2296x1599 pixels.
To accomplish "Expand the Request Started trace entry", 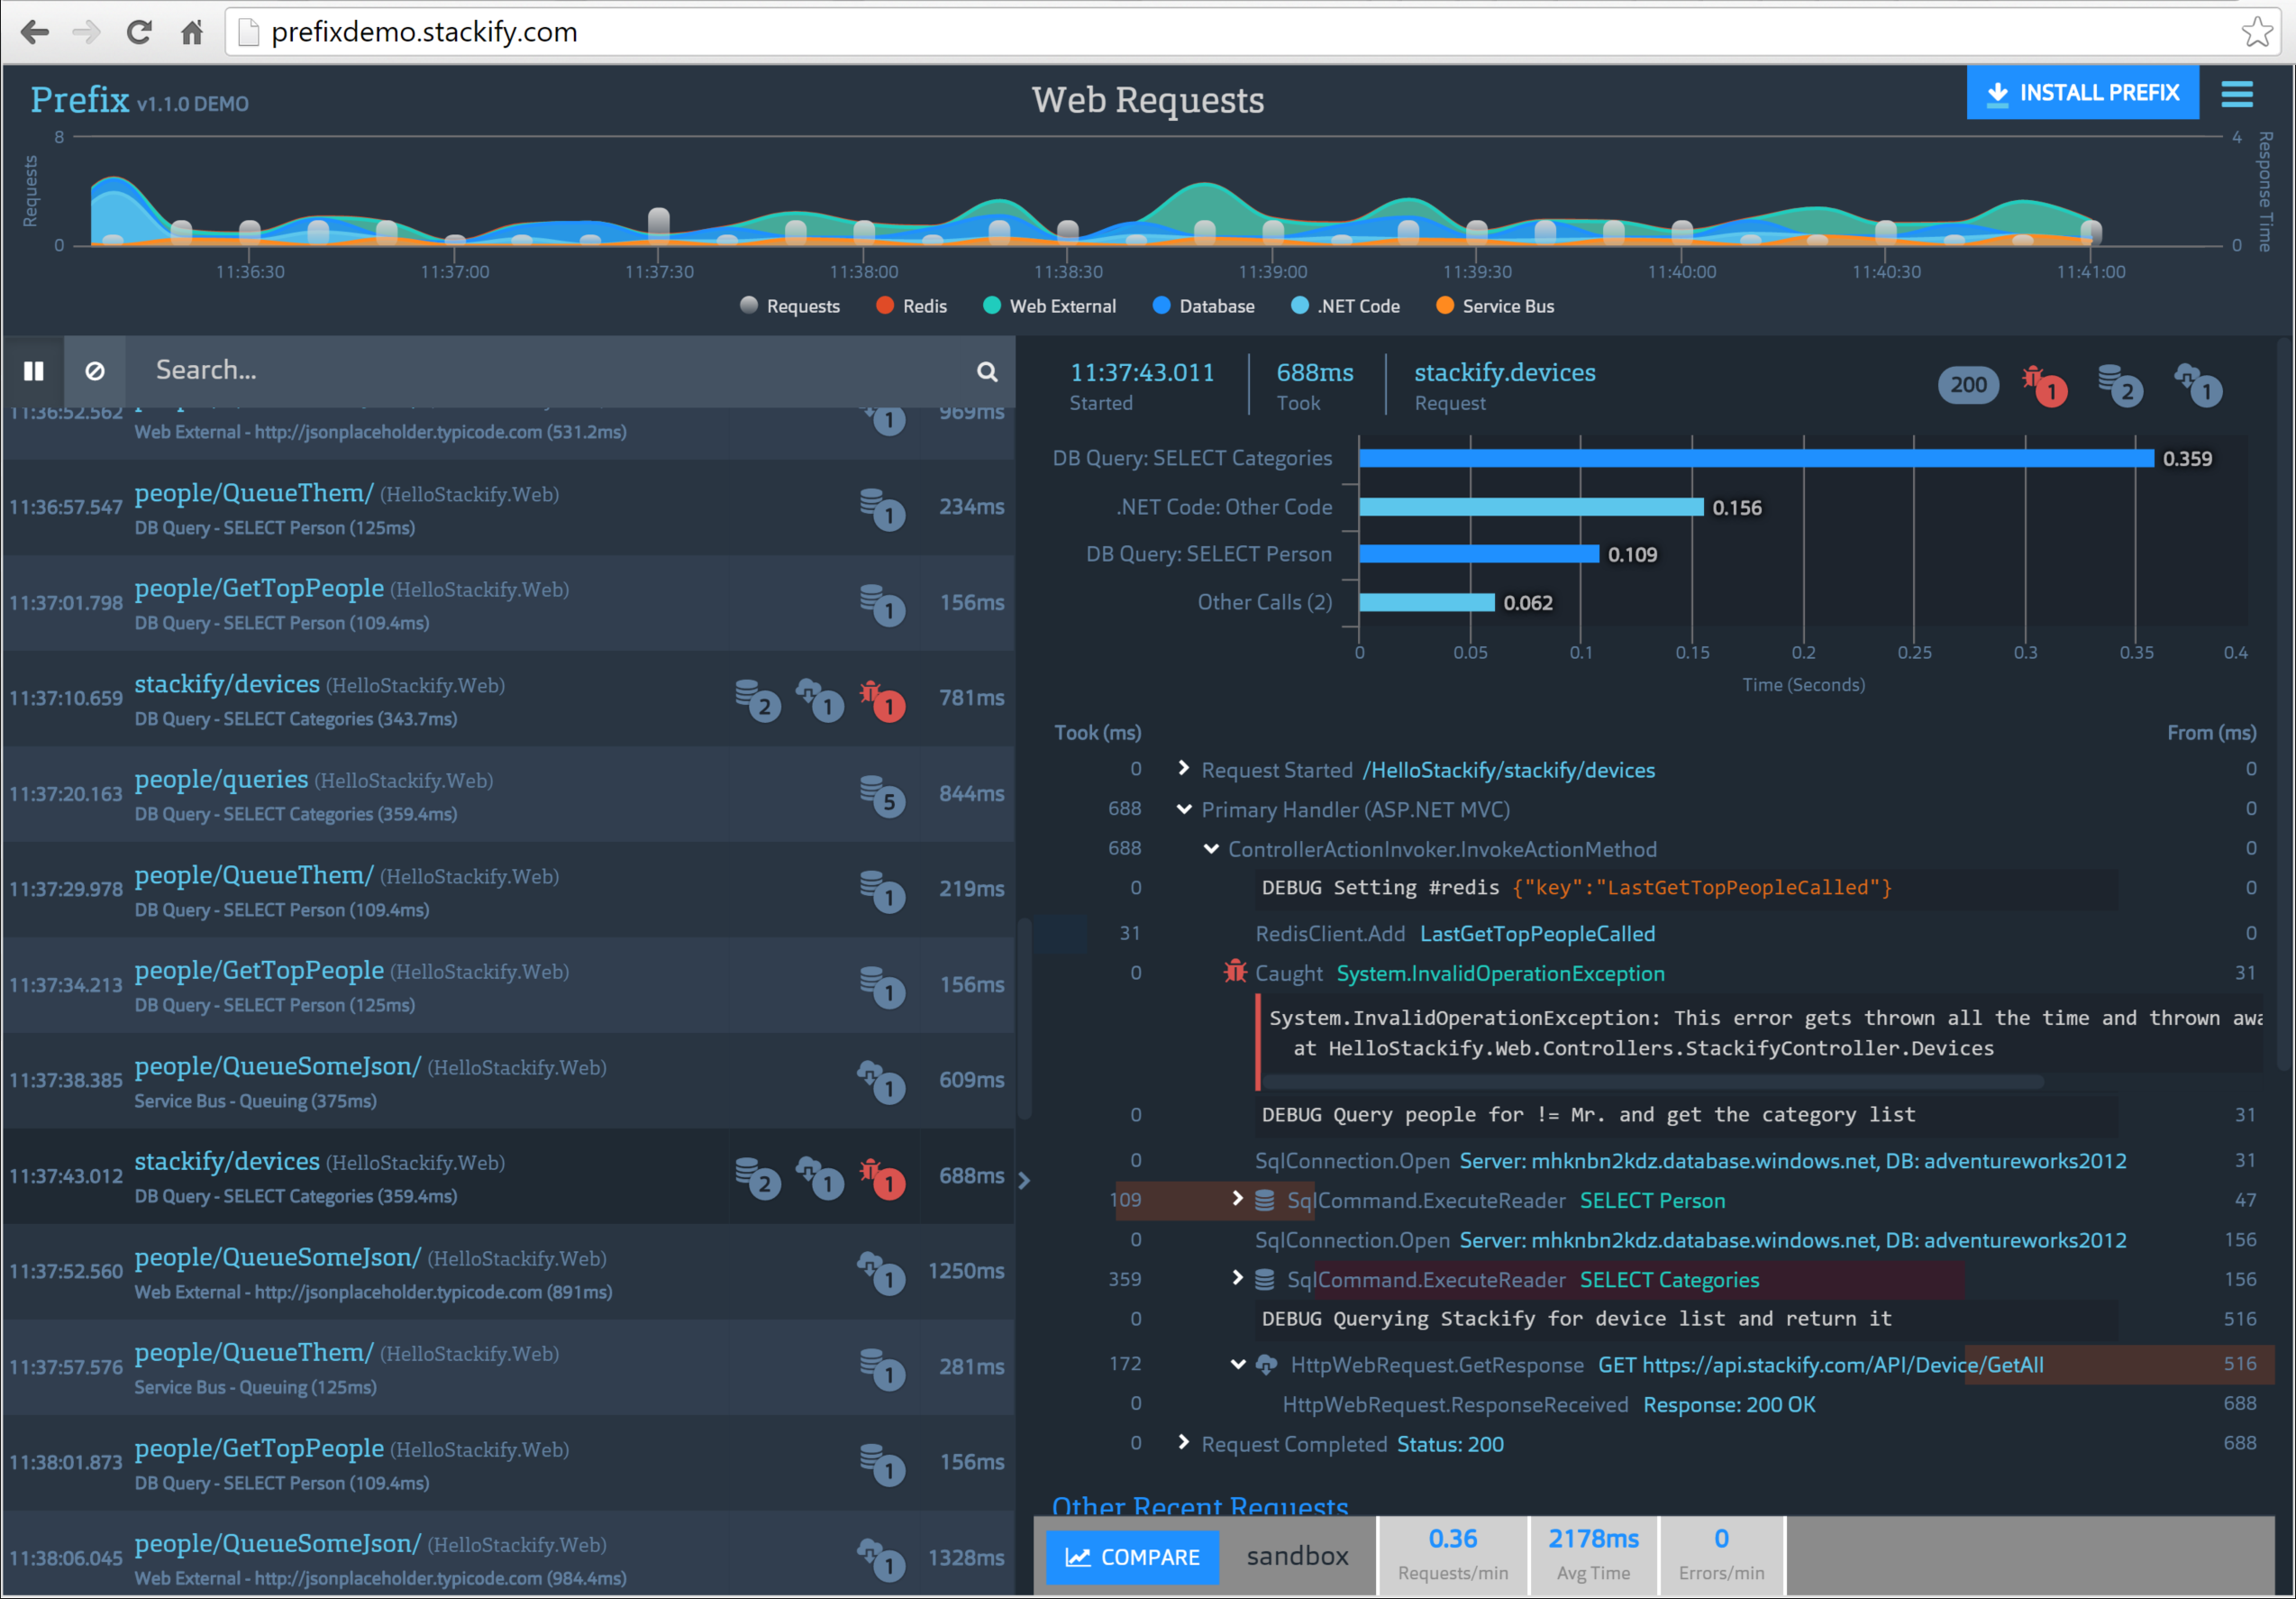I will (x=1184, y=769).
